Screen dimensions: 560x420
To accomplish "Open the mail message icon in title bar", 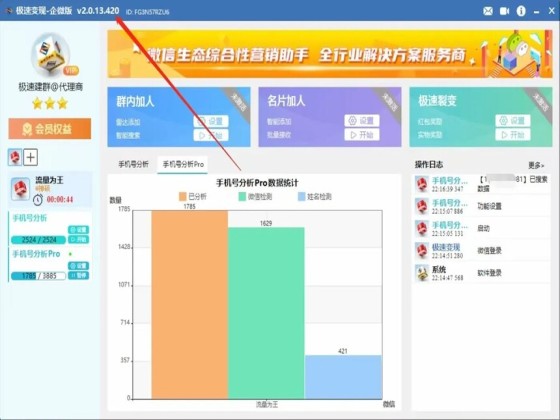I will [488, 11].
